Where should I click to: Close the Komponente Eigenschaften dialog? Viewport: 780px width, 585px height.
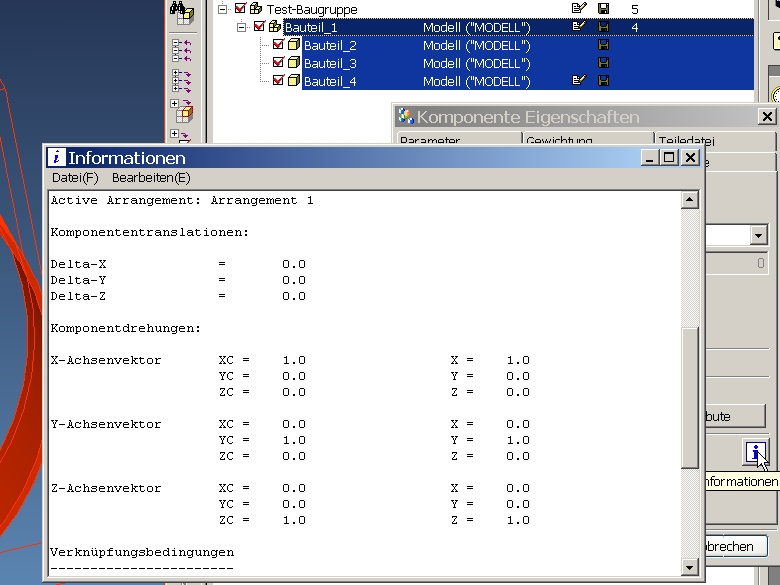pyautogui.click(x=767, y=116)
